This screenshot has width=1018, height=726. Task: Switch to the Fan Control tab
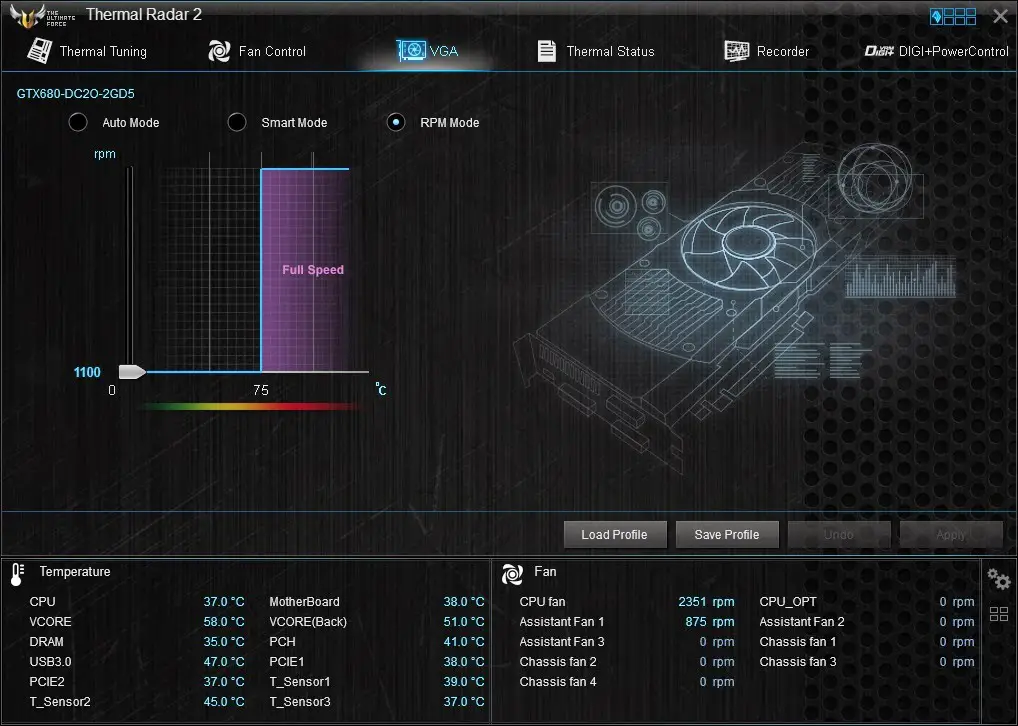click(x=257, y=51)
